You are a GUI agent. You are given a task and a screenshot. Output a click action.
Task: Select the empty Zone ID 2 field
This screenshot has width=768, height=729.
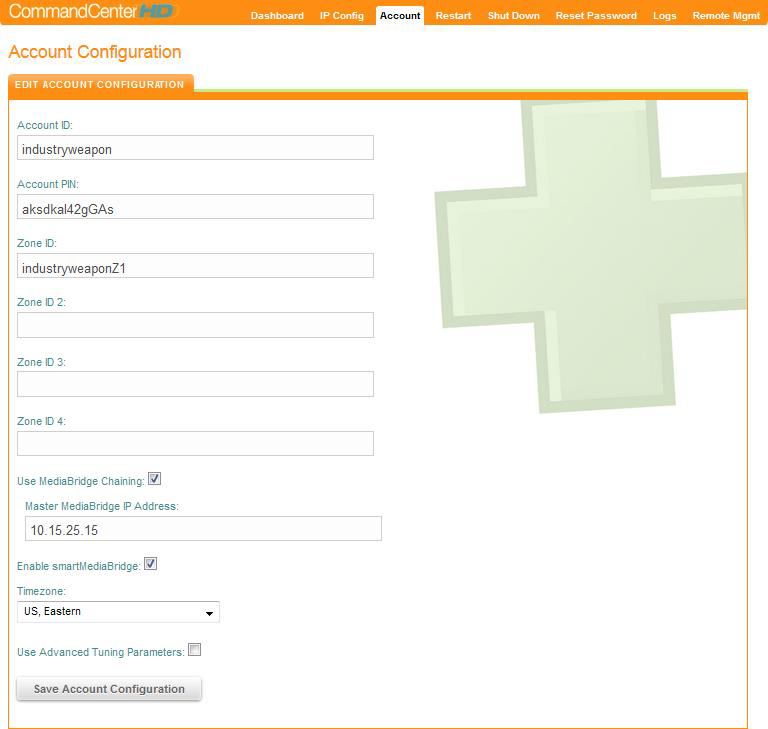point(195,325)
